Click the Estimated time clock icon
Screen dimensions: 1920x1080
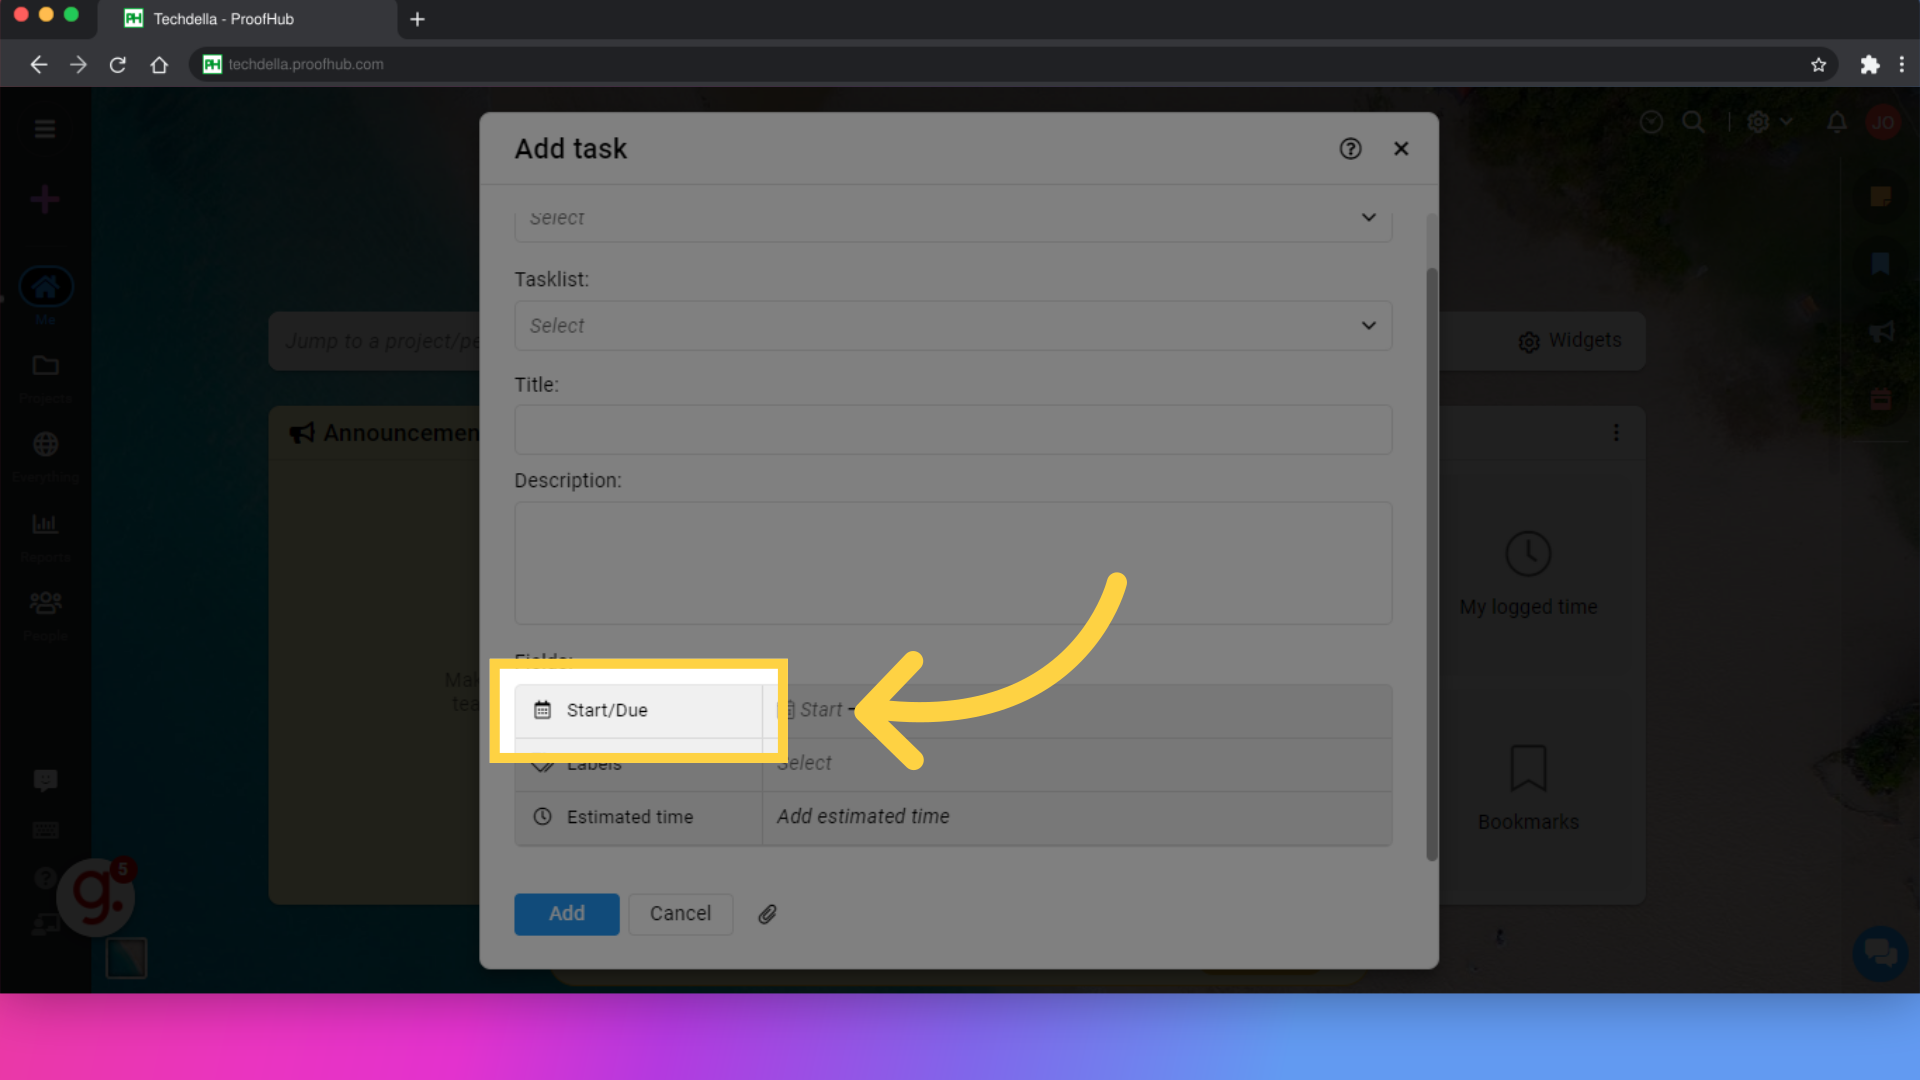pos(541,815)
